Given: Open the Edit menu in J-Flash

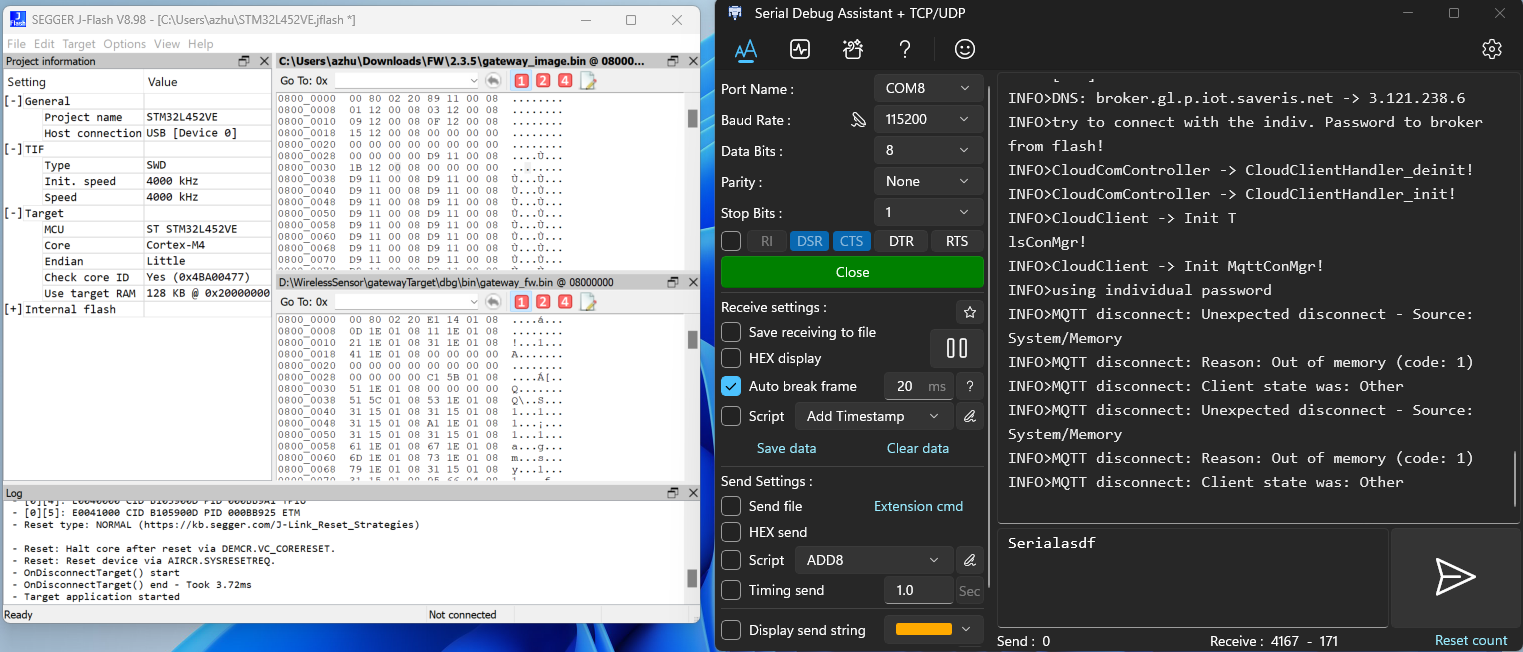Looking at the screenshot, I should tap(44, 44).
